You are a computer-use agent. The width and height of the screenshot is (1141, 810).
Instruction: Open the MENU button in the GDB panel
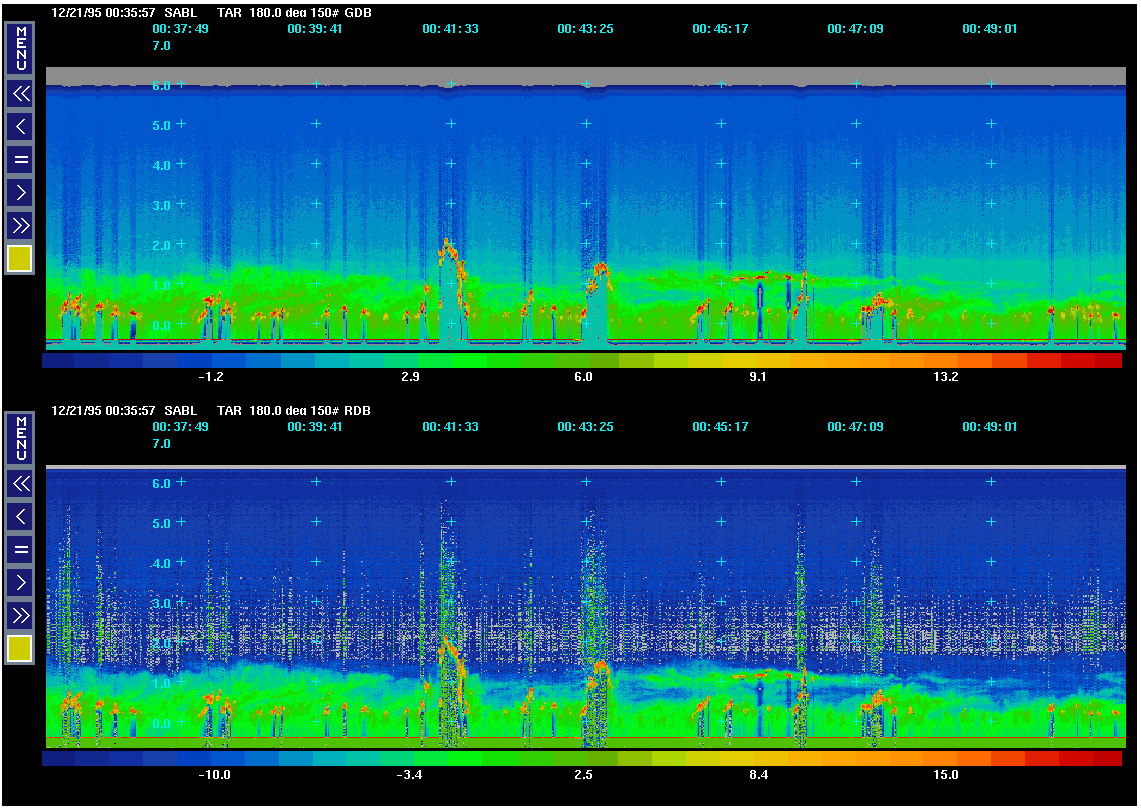20,48
